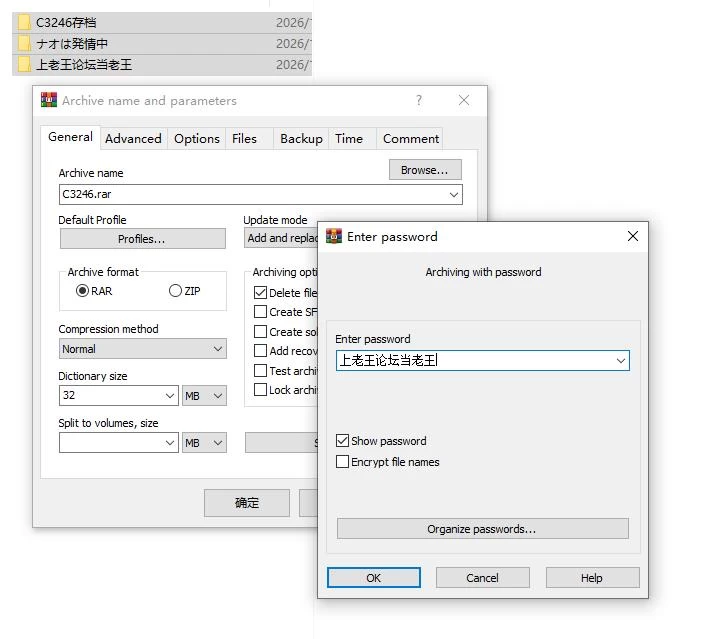Click Organize passwords... button

(482, 529)
